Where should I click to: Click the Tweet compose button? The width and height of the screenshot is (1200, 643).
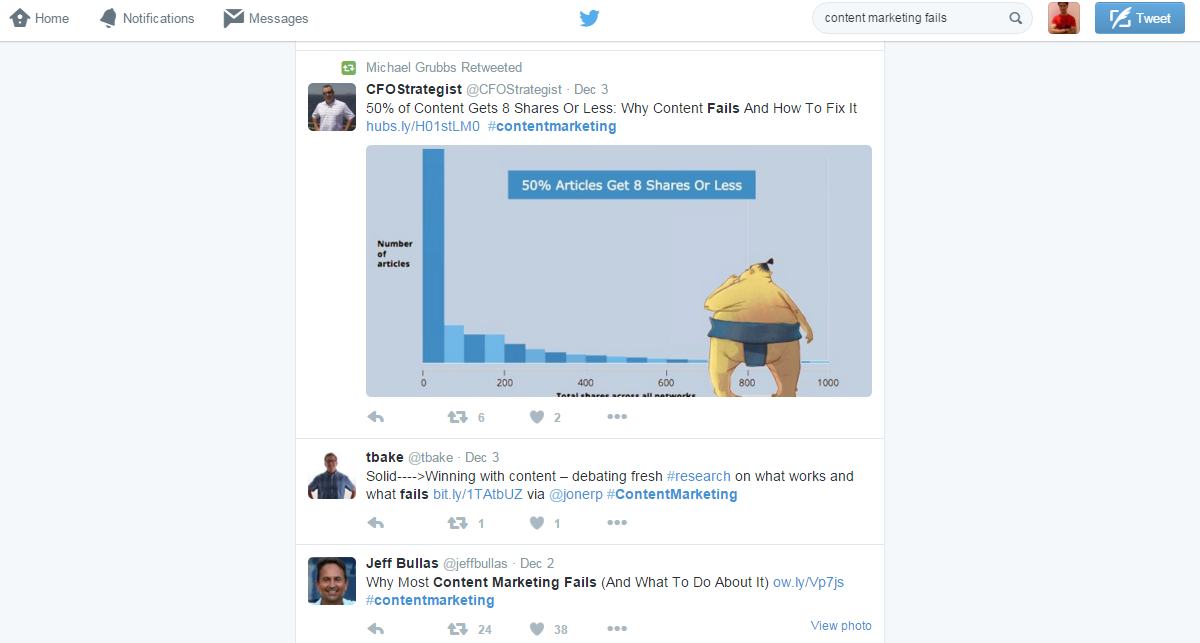click(x=1140, y=18)
